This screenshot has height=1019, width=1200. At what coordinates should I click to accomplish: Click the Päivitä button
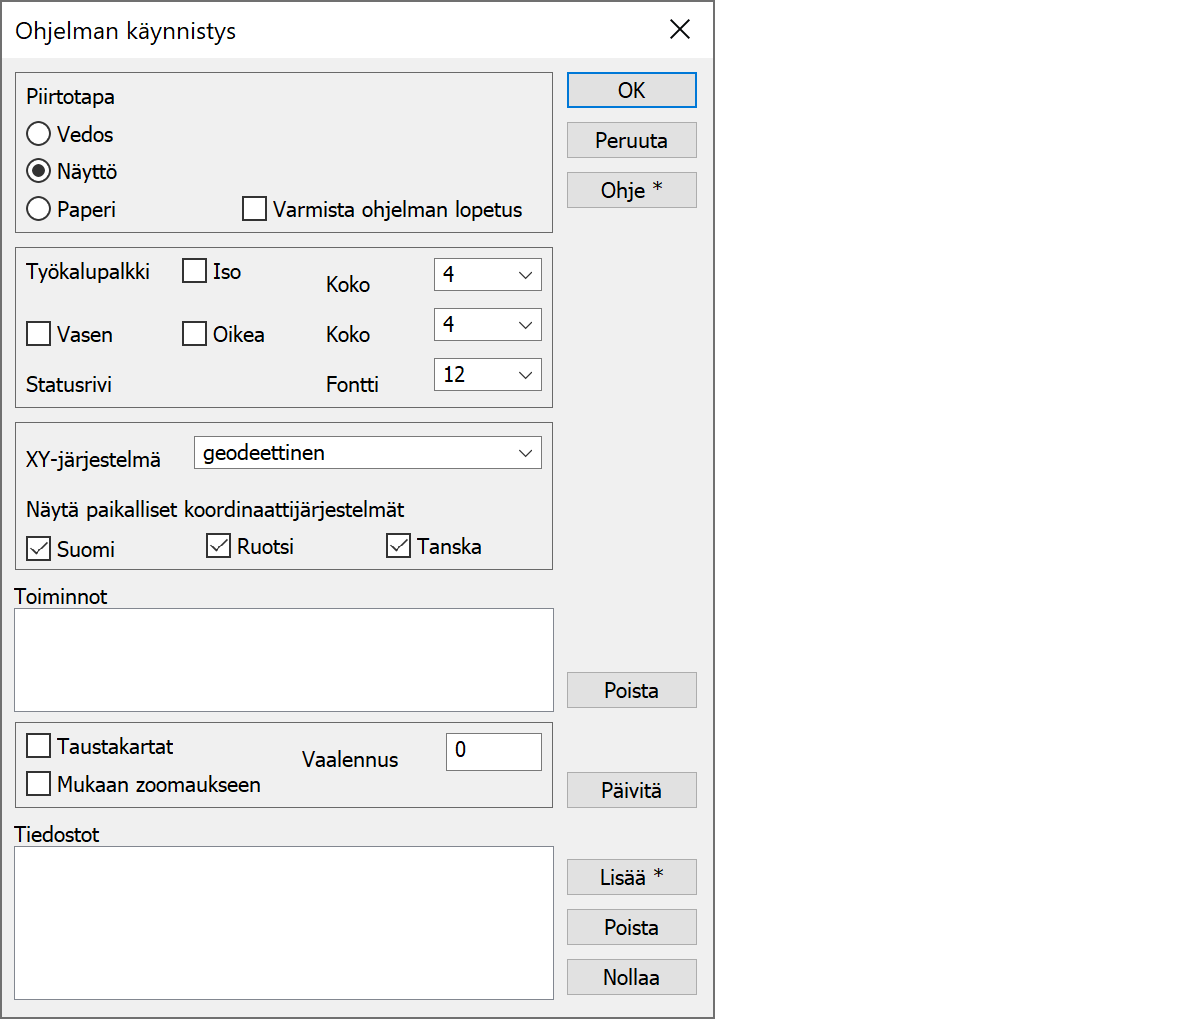point(632,790)
